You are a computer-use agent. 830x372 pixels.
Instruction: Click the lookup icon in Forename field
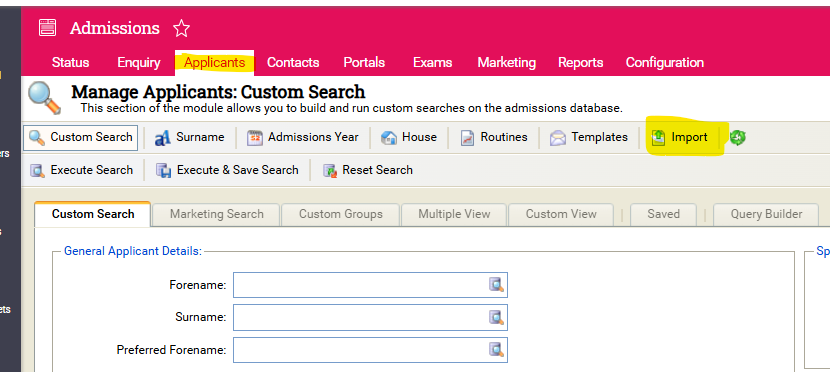click(496, 285)
